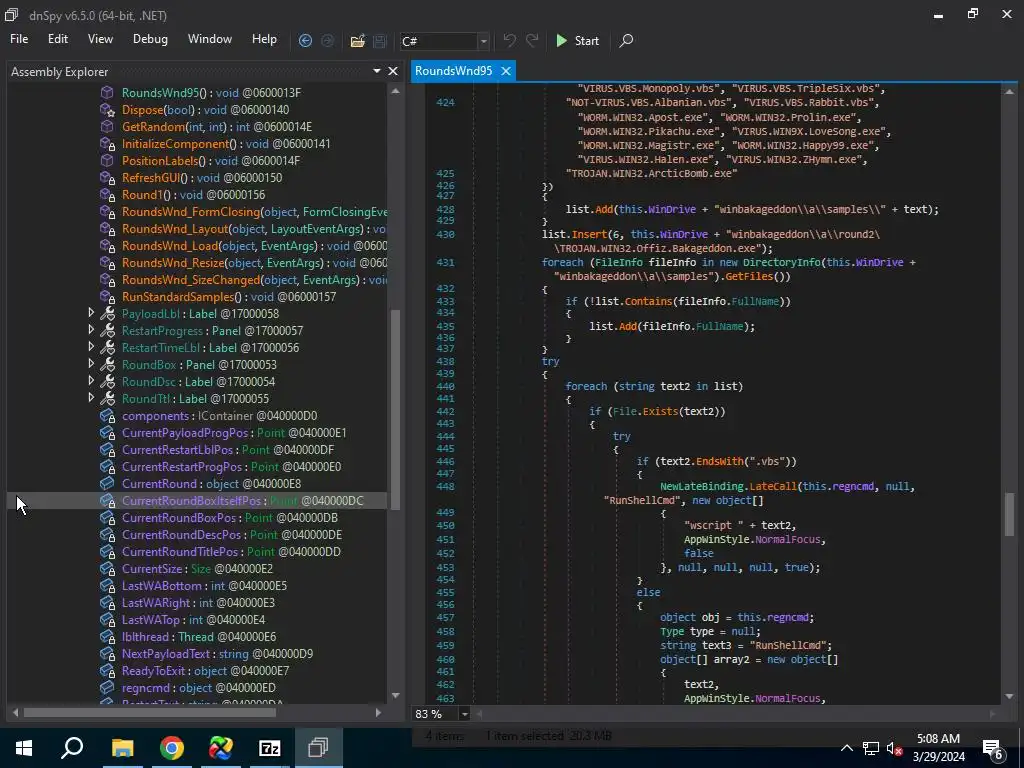Select CurrentRoundBoxItselfPos field row
Screen dimensions: 1024x768
(x=197, y=500)
